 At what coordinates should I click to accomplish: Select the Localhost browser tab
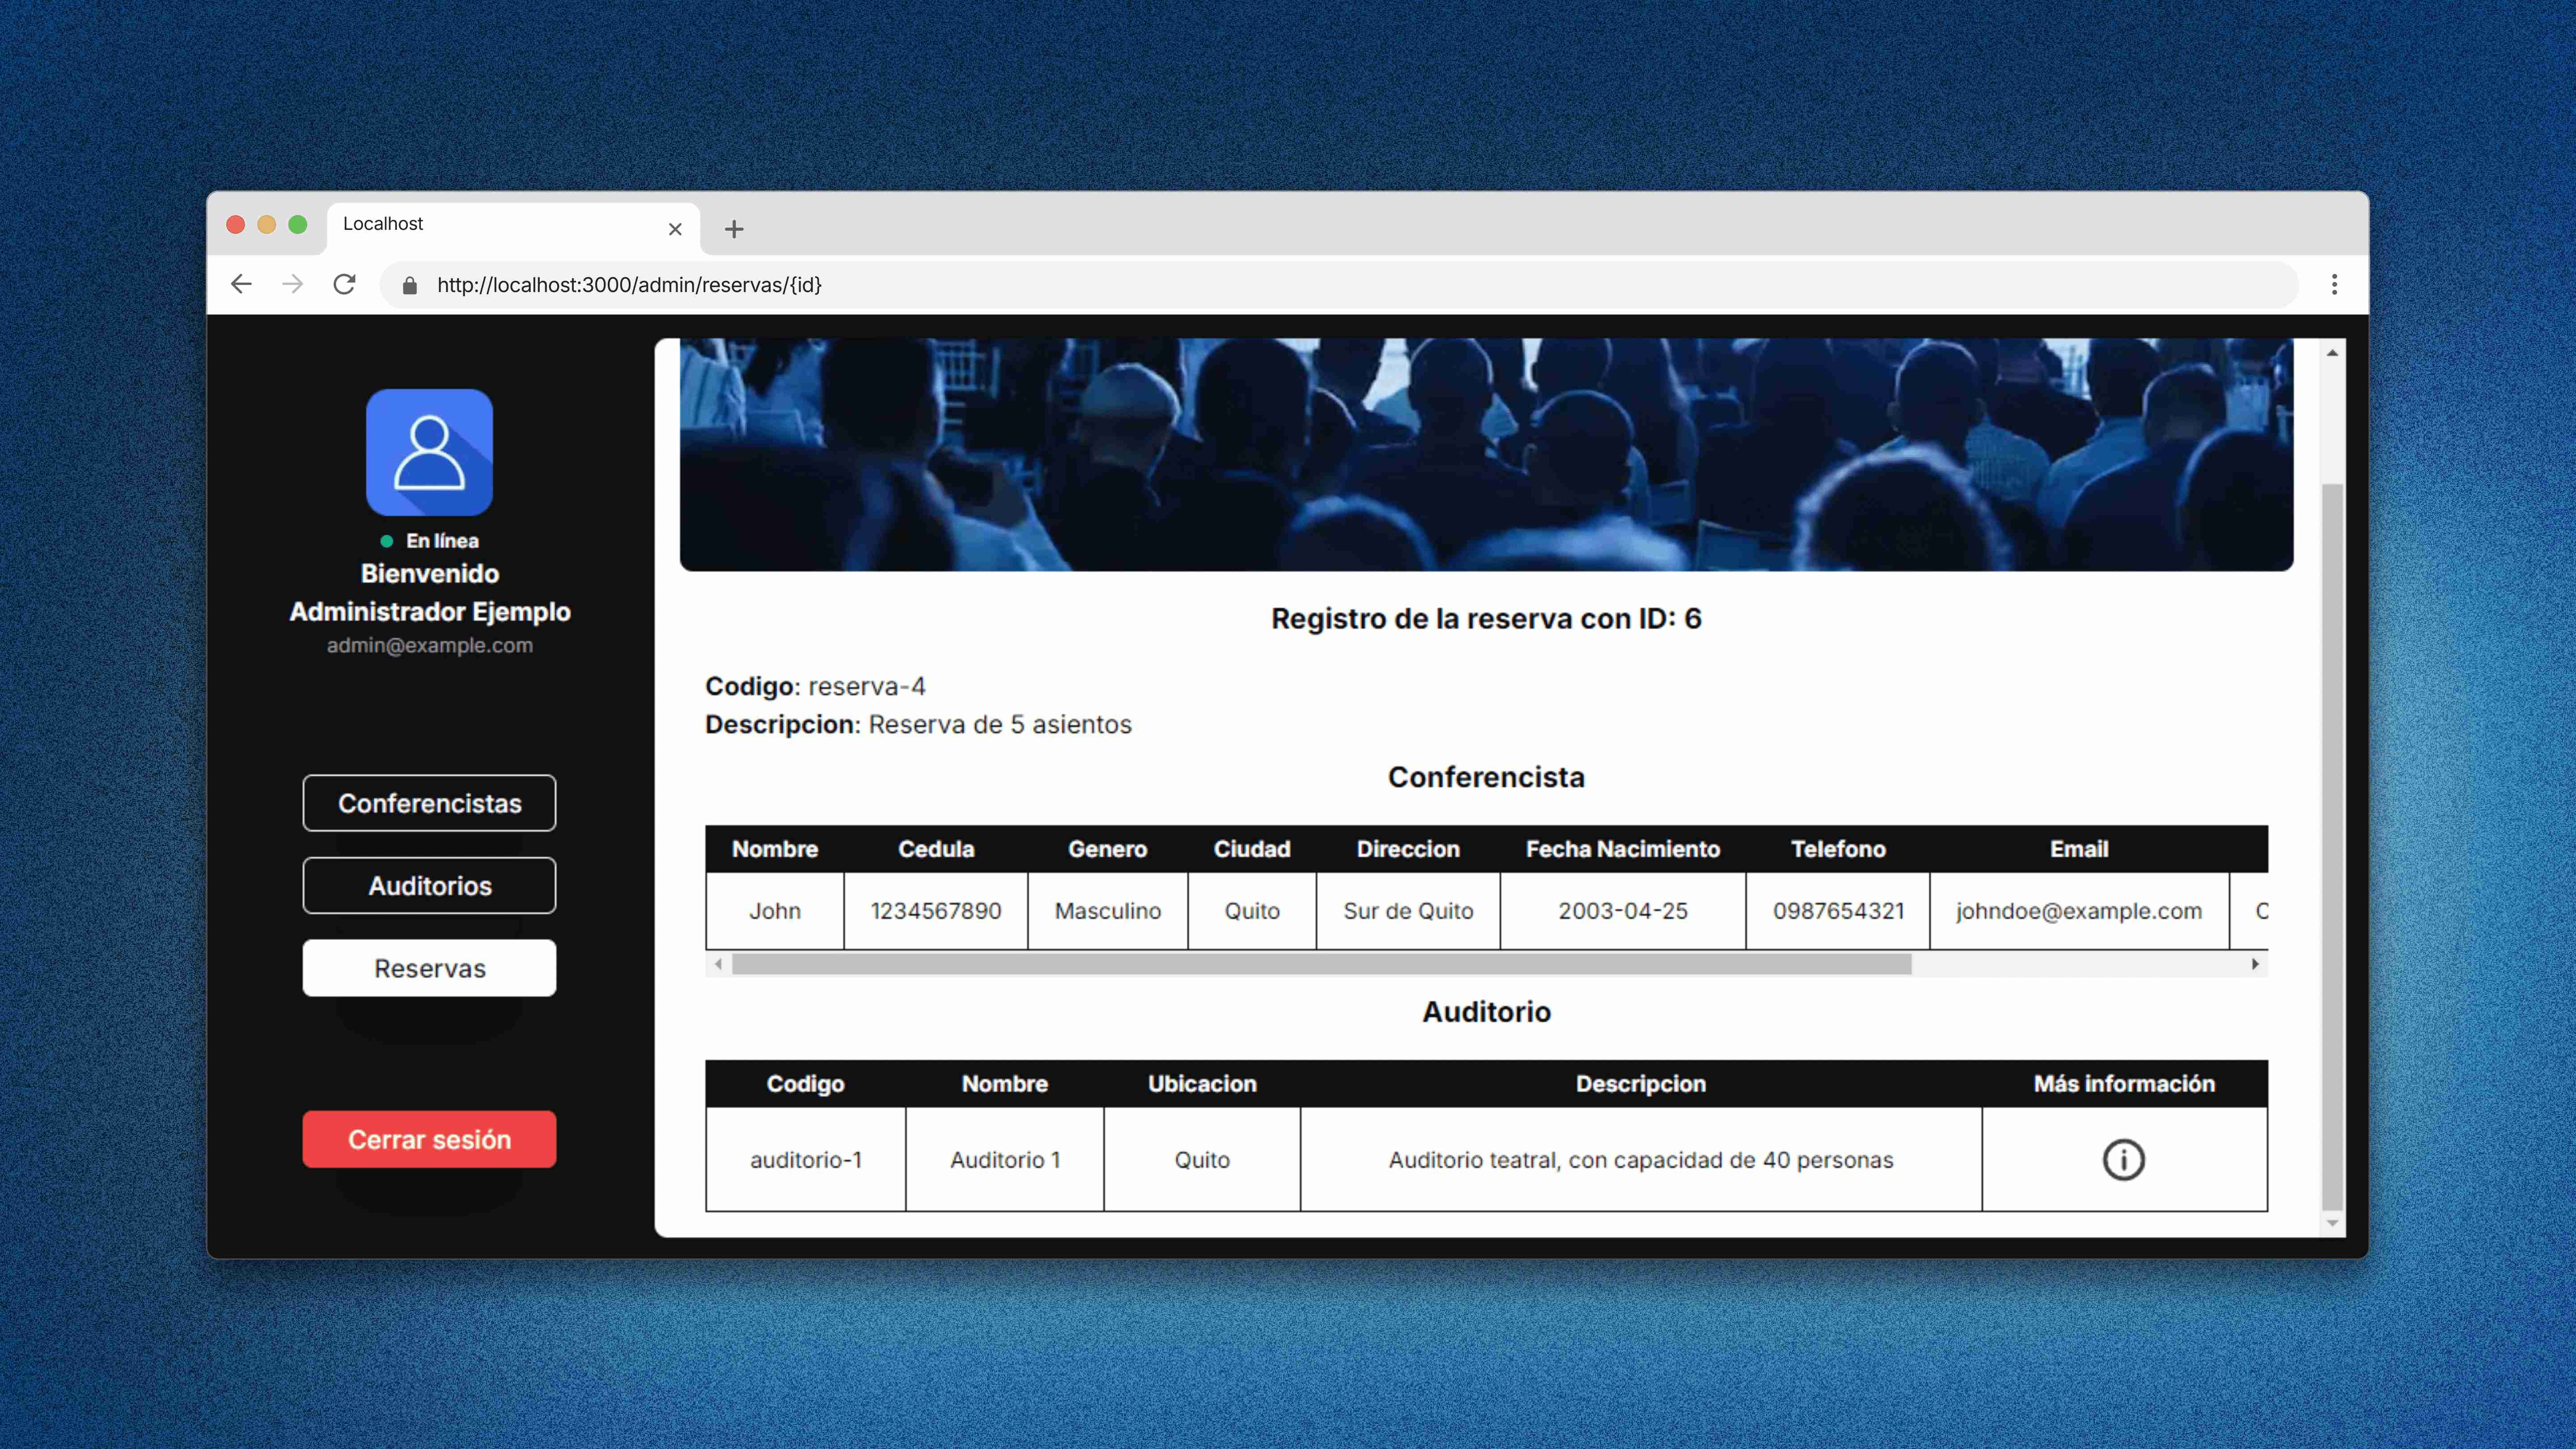click(x=513, y=228)
